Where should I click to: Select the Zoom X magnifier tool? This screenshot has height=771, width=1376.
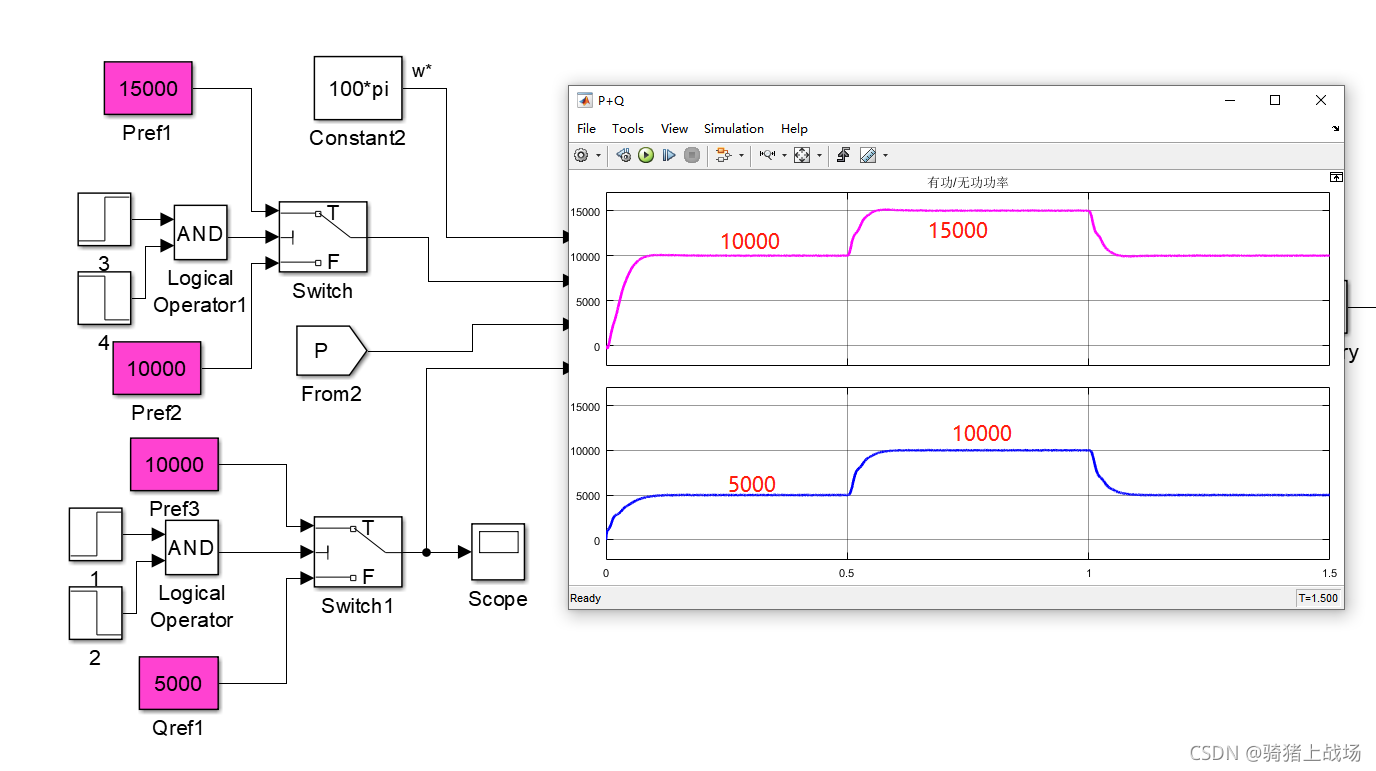[x=767, y=155]
